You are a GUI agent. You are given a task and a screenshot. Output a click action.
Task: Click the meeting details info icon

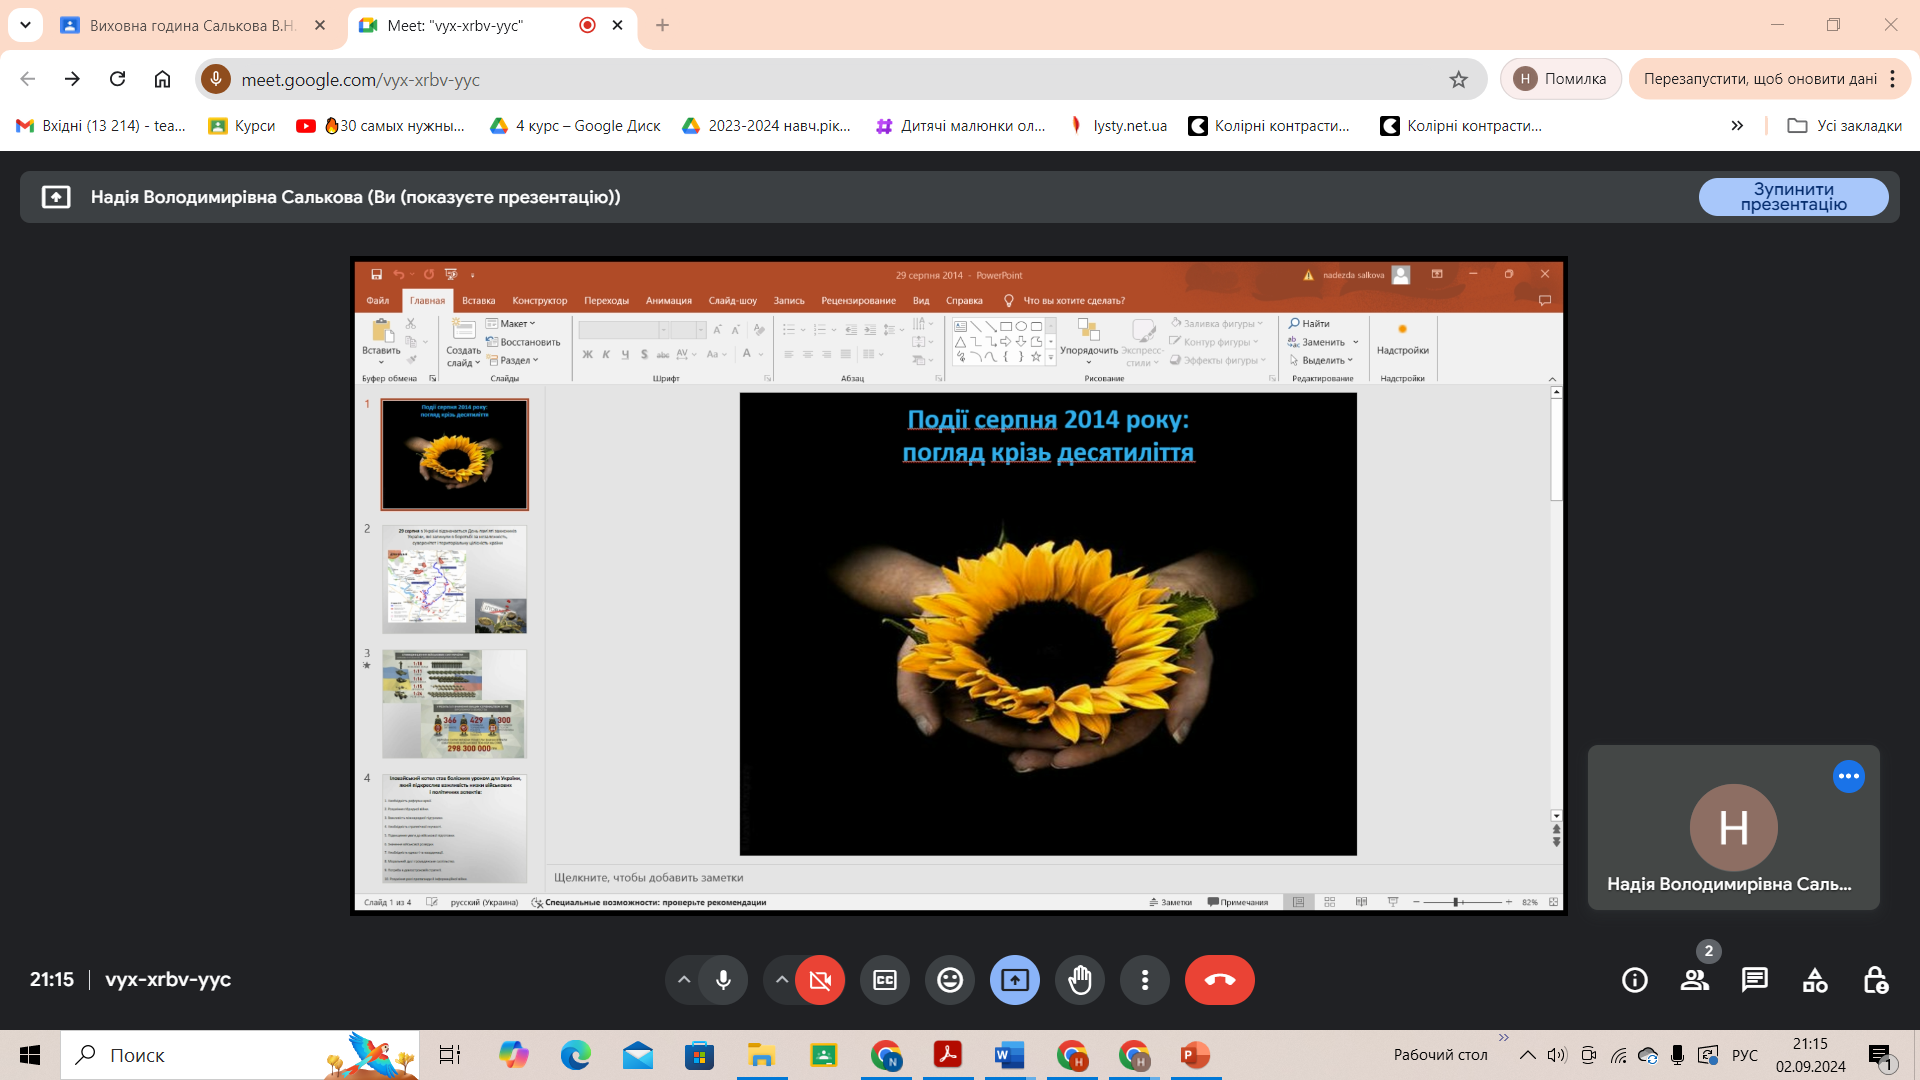tap(1635, 980)
